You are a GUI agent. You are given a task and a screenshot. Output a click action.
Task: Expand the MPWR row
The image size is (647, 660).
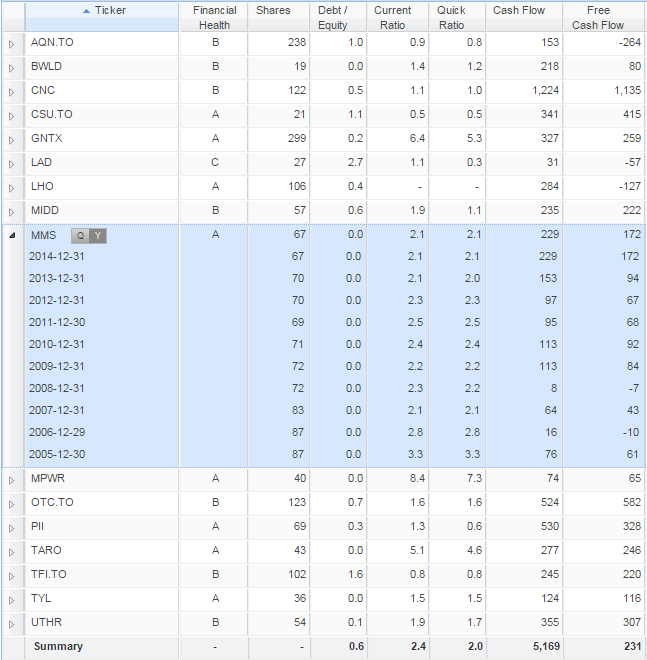(x=12, y=480)
